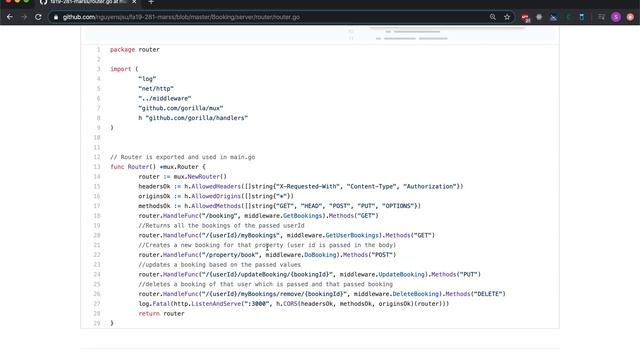Open the purple S profile avatar
The height and width of the screenshot is (360, 640).
[616, 17]
